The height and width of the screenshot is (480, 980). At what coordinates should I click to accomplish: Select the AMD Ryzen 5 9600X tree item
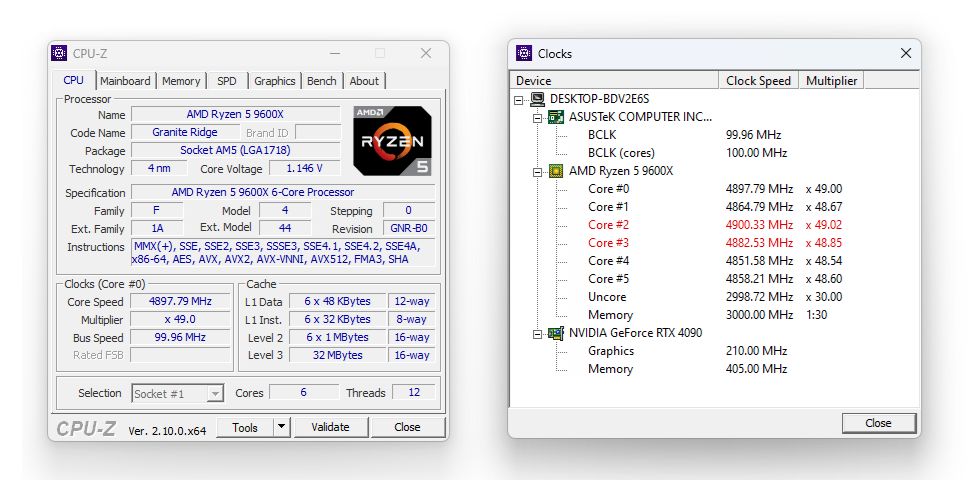(x=621, y=171)
